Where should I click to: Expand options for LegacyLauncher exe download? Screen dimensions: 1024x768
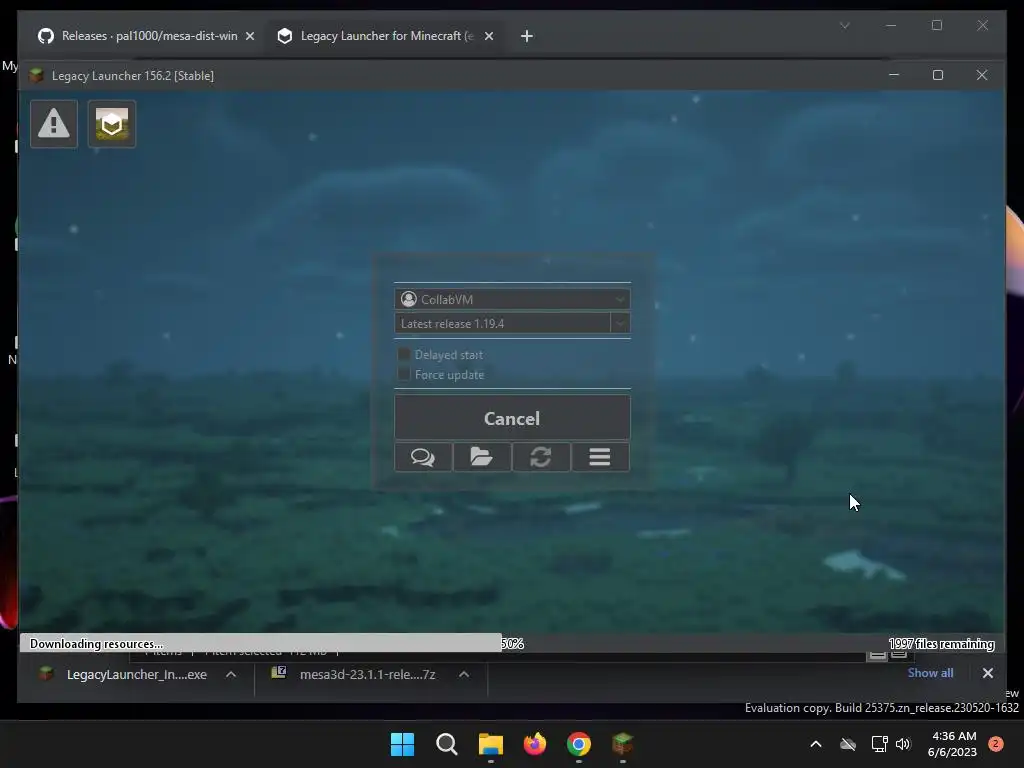pyautogui.click(x=231, y=675)
